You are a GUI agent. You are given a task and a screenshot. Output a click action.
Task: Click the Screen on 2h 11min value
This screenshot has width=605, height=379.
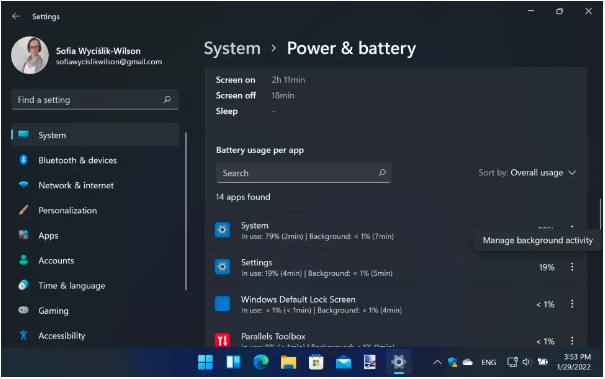pyautogui.click(x=288, y=80)
